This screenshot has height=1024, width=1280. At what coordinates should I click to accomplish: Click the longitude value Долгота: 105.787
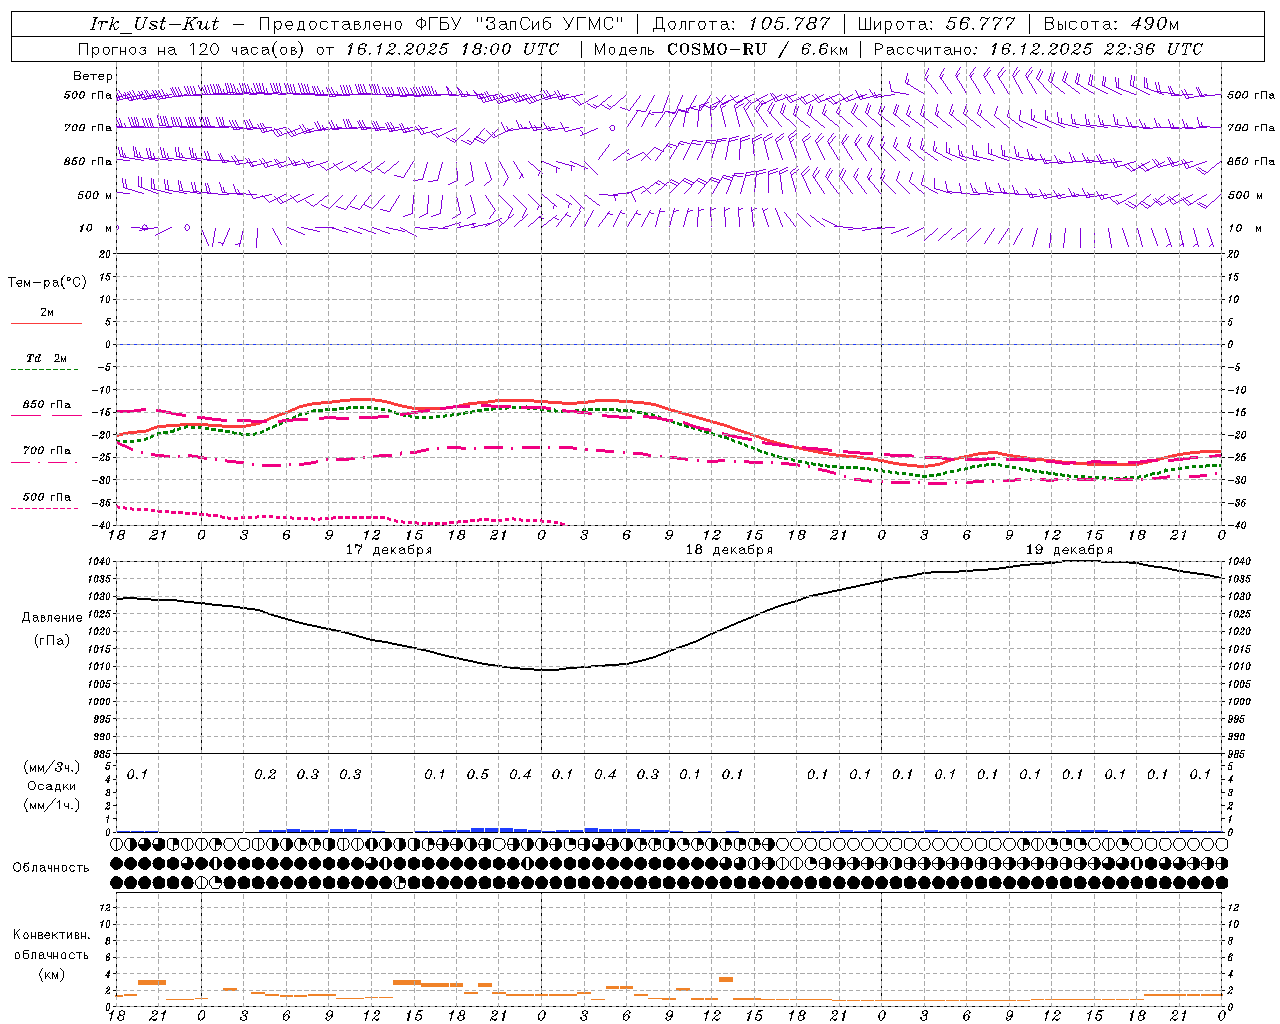point(741,24)
